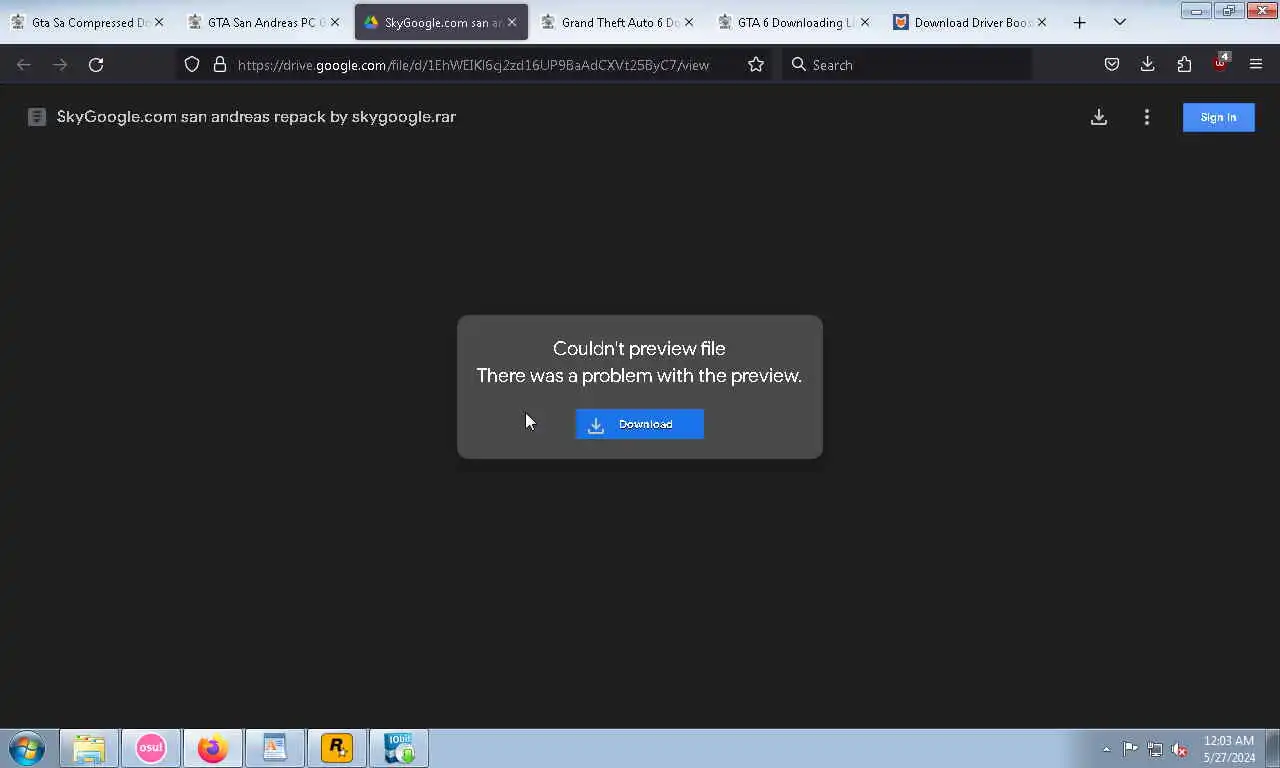The image size is (1280, 768).
Task: Switch to GTA San Andreas PC tab
Action: (x=264, y=22)
